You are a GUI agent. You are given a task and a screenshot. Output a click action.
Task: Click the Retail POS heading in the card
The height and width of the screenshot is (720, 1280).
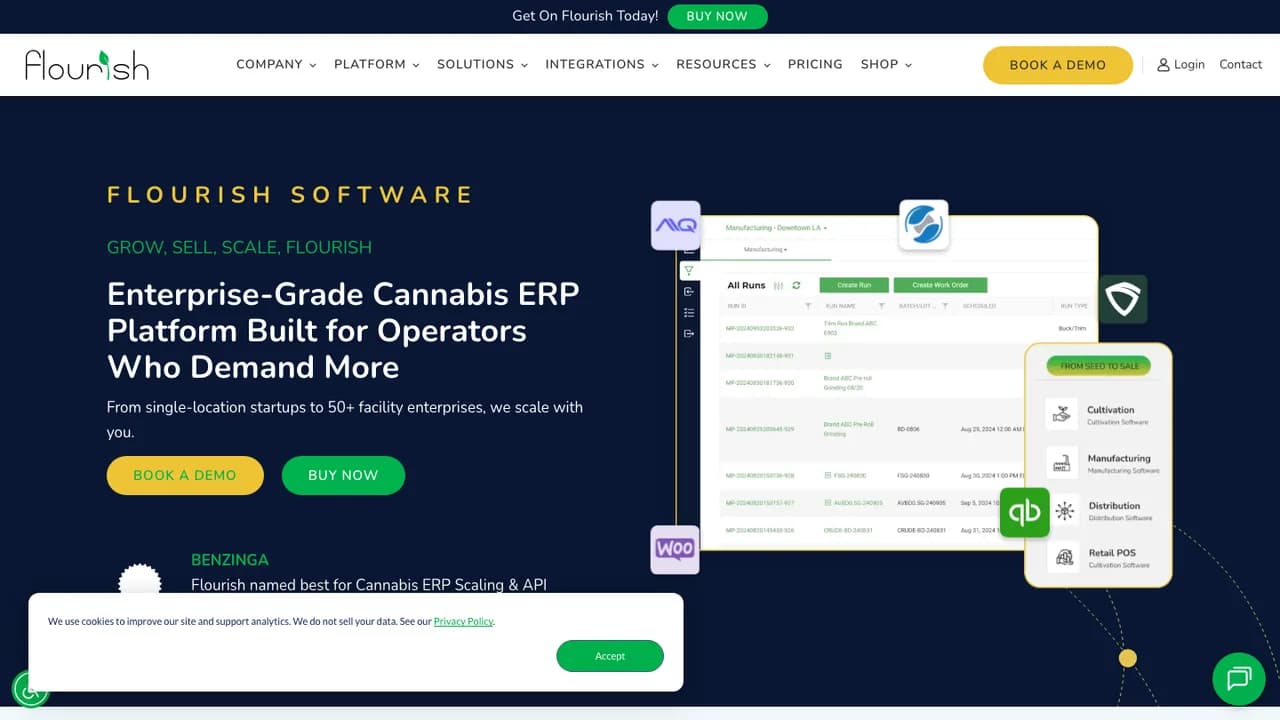click(1112, 553)
